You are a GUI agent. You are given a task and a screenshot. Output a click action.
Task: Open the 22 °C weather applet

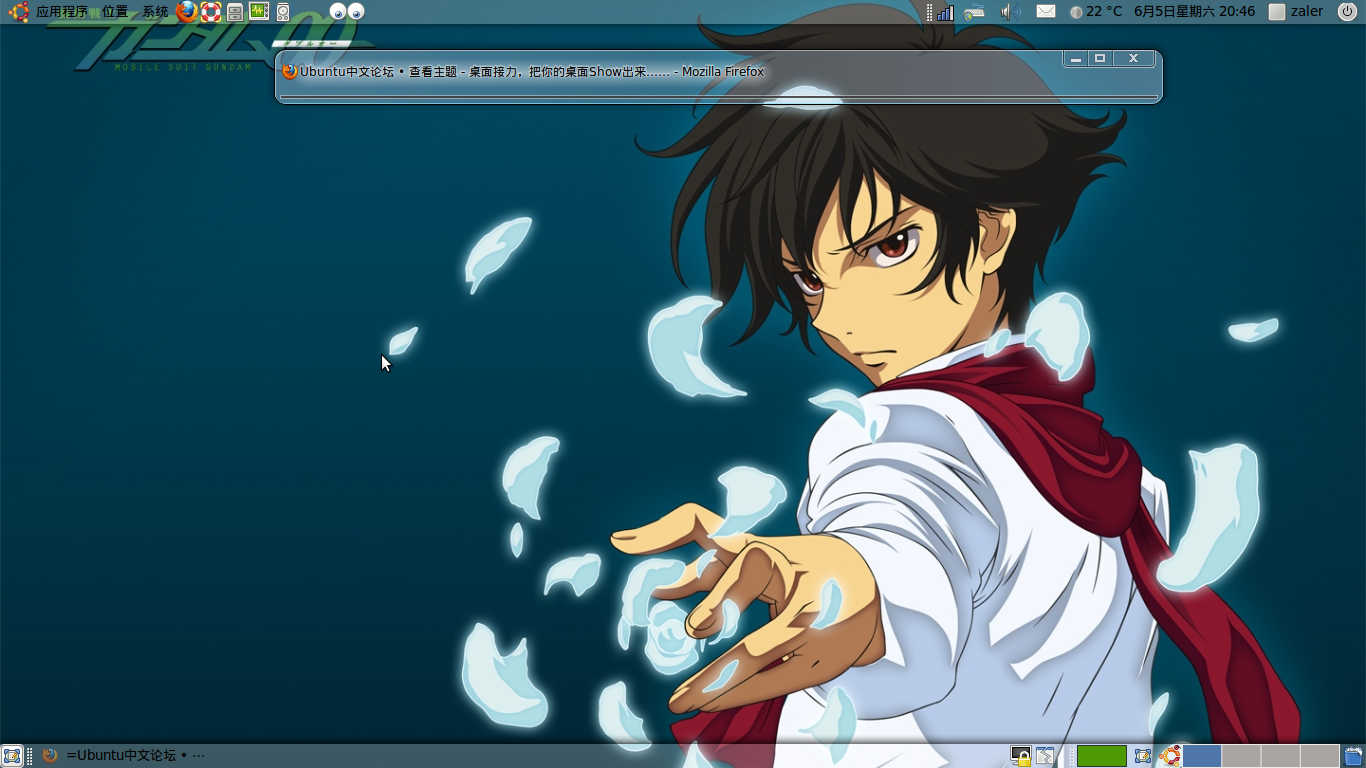(1096, 12)
